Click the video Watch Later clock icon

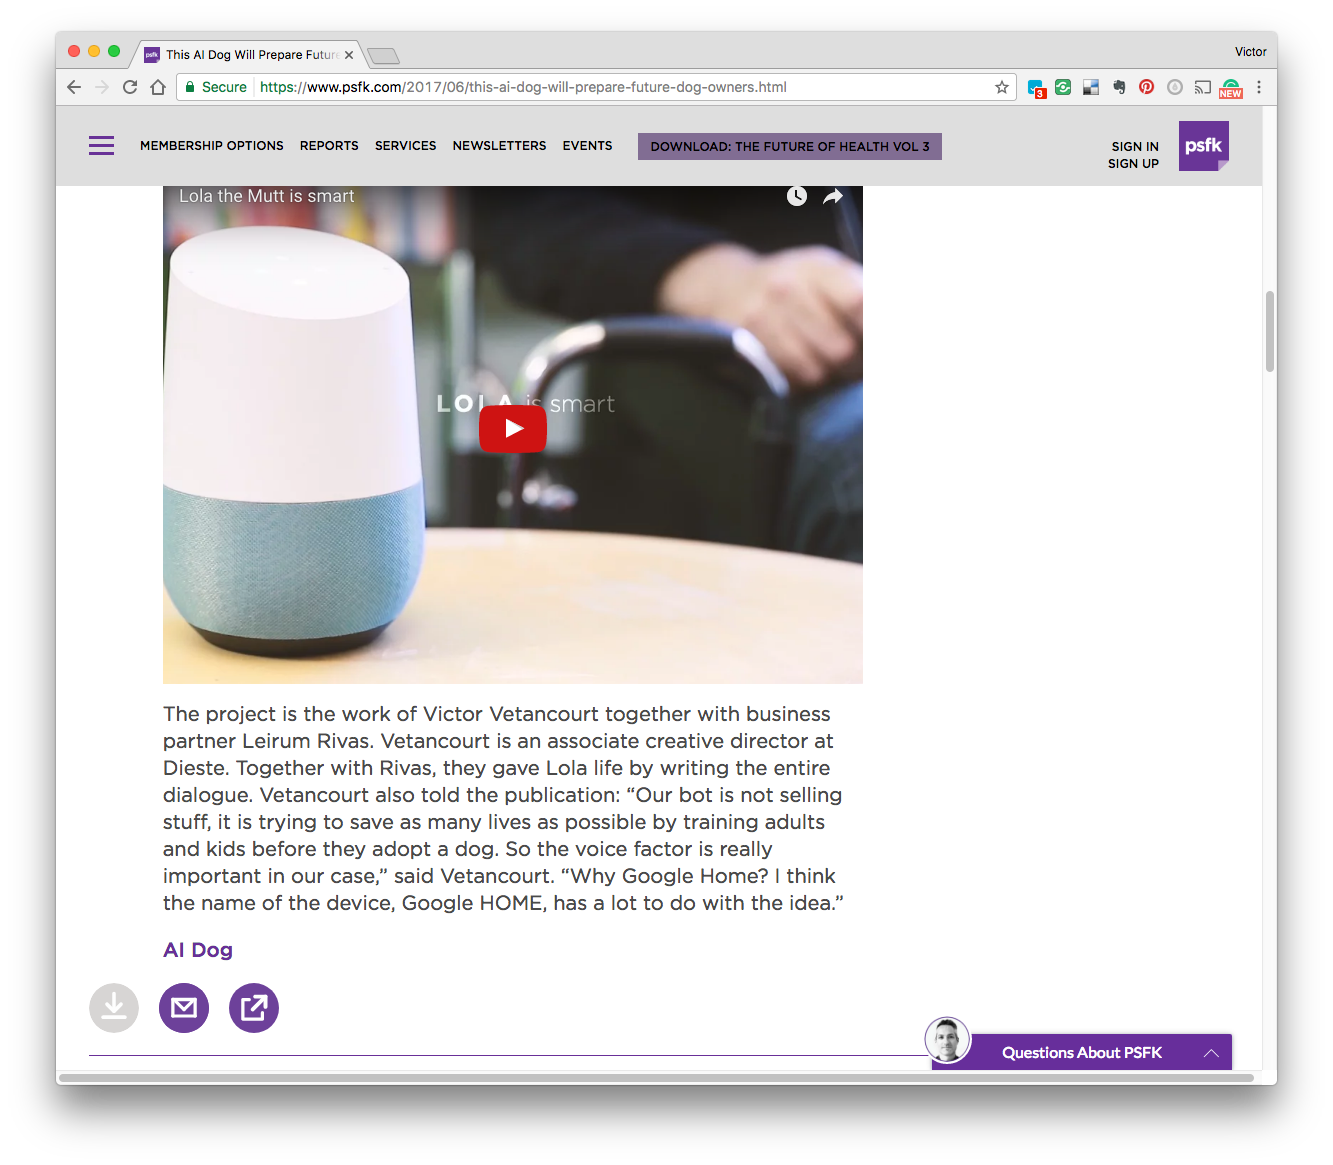[x=796, y=196]
